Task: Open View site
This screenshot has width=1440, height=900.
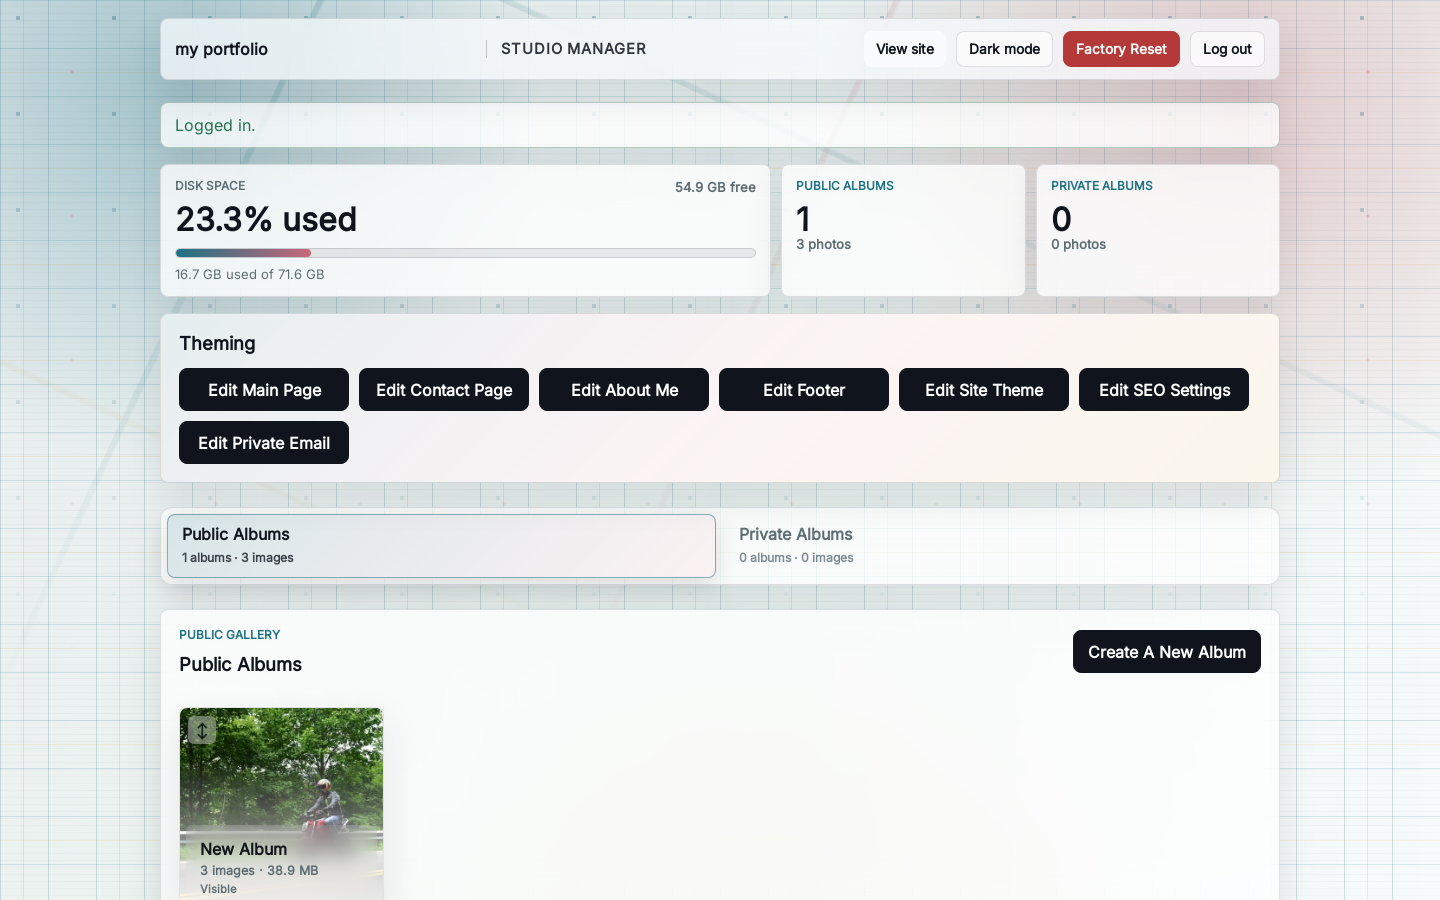Action: (x=905, y=49)
